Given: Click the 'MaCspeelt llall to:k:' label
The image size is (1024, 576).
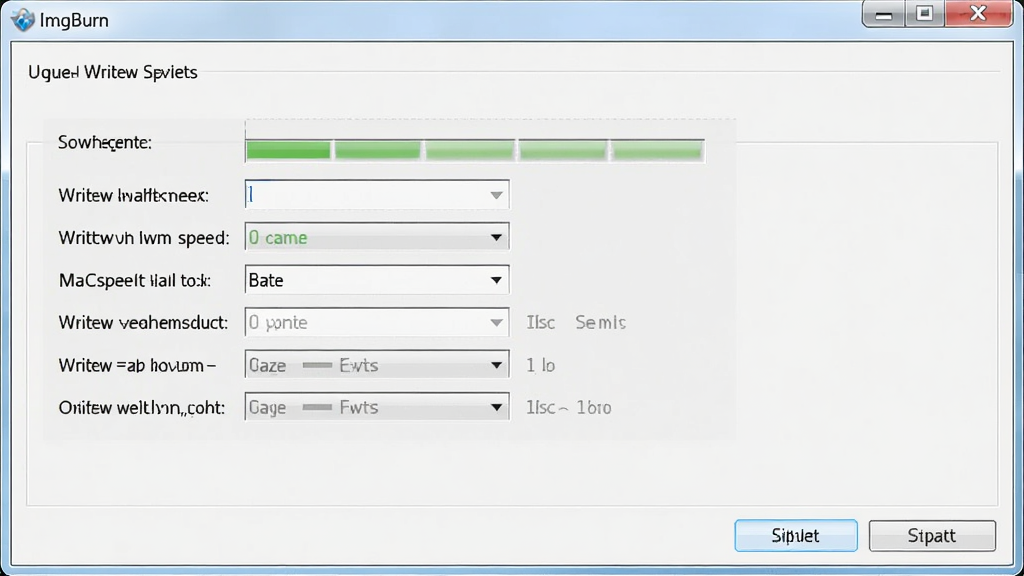Looking at the screenshot, I should point(135,280).
